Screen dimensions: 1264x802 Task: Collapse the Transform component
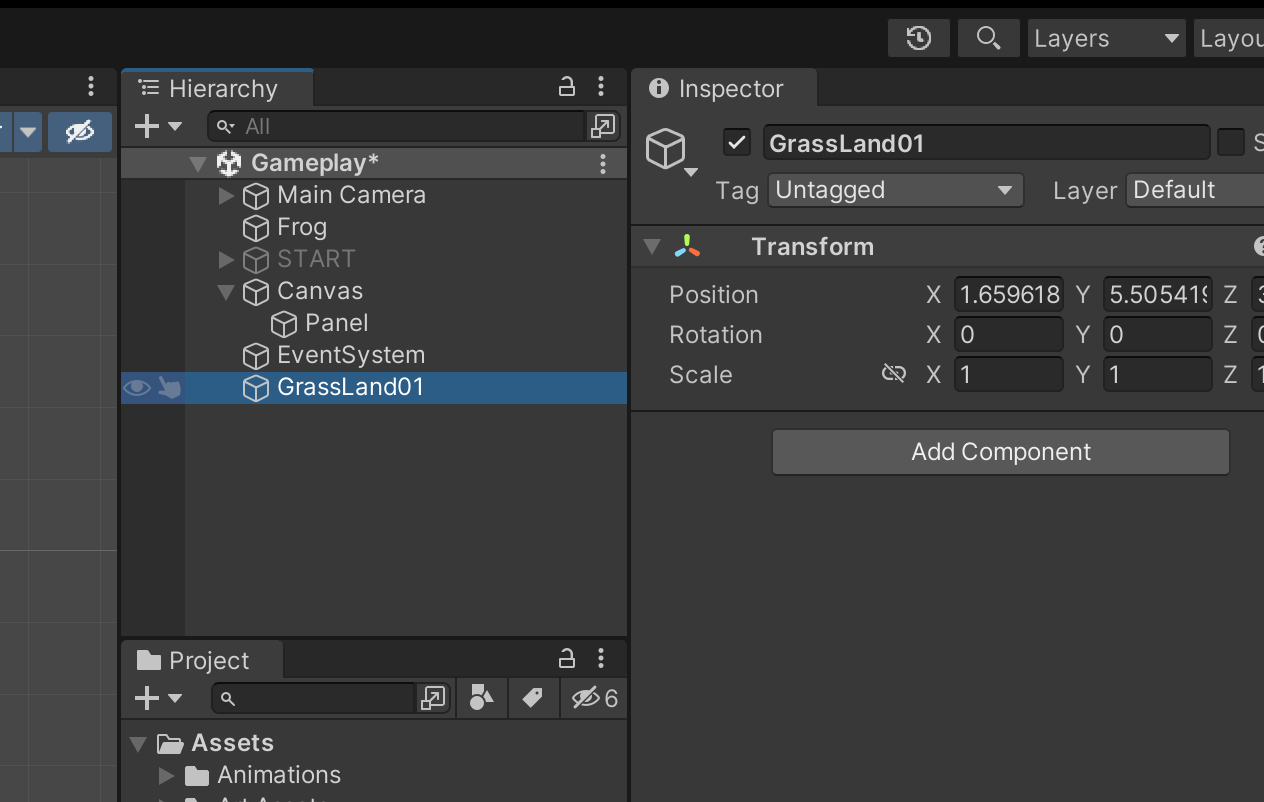pos(652,247)
